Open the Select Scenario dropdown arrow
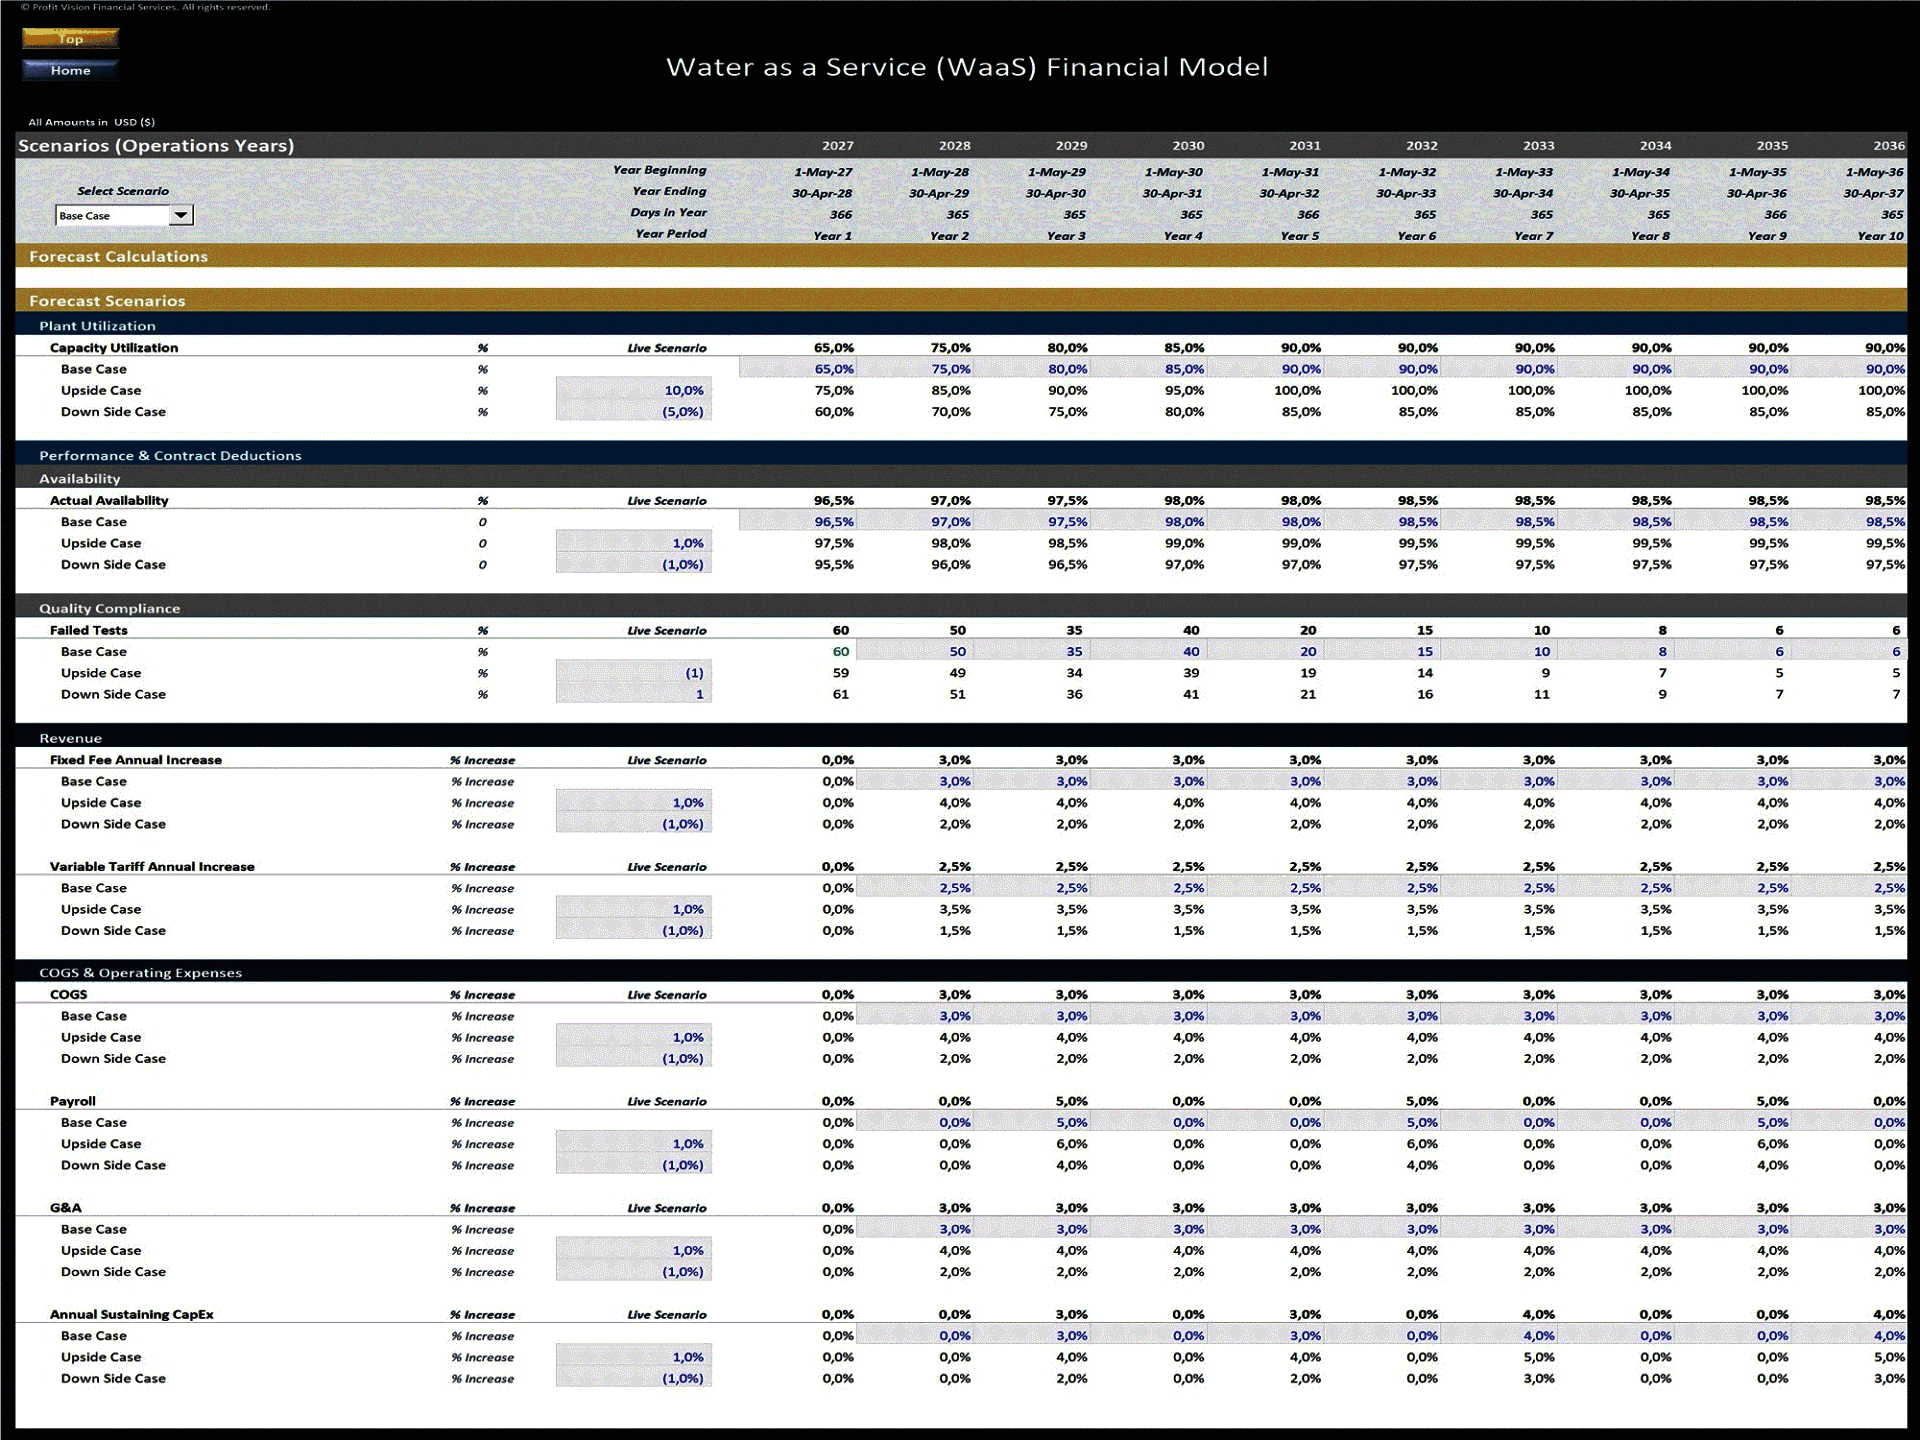Screen dimensions: 1920x1440 [181, 215]
